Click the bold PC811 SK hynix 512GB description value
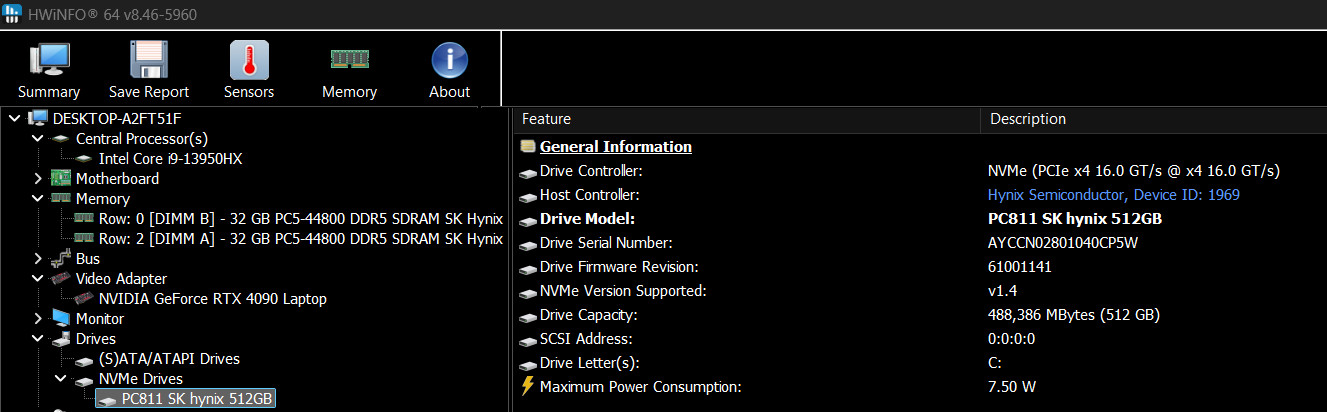 (1074, 219)
